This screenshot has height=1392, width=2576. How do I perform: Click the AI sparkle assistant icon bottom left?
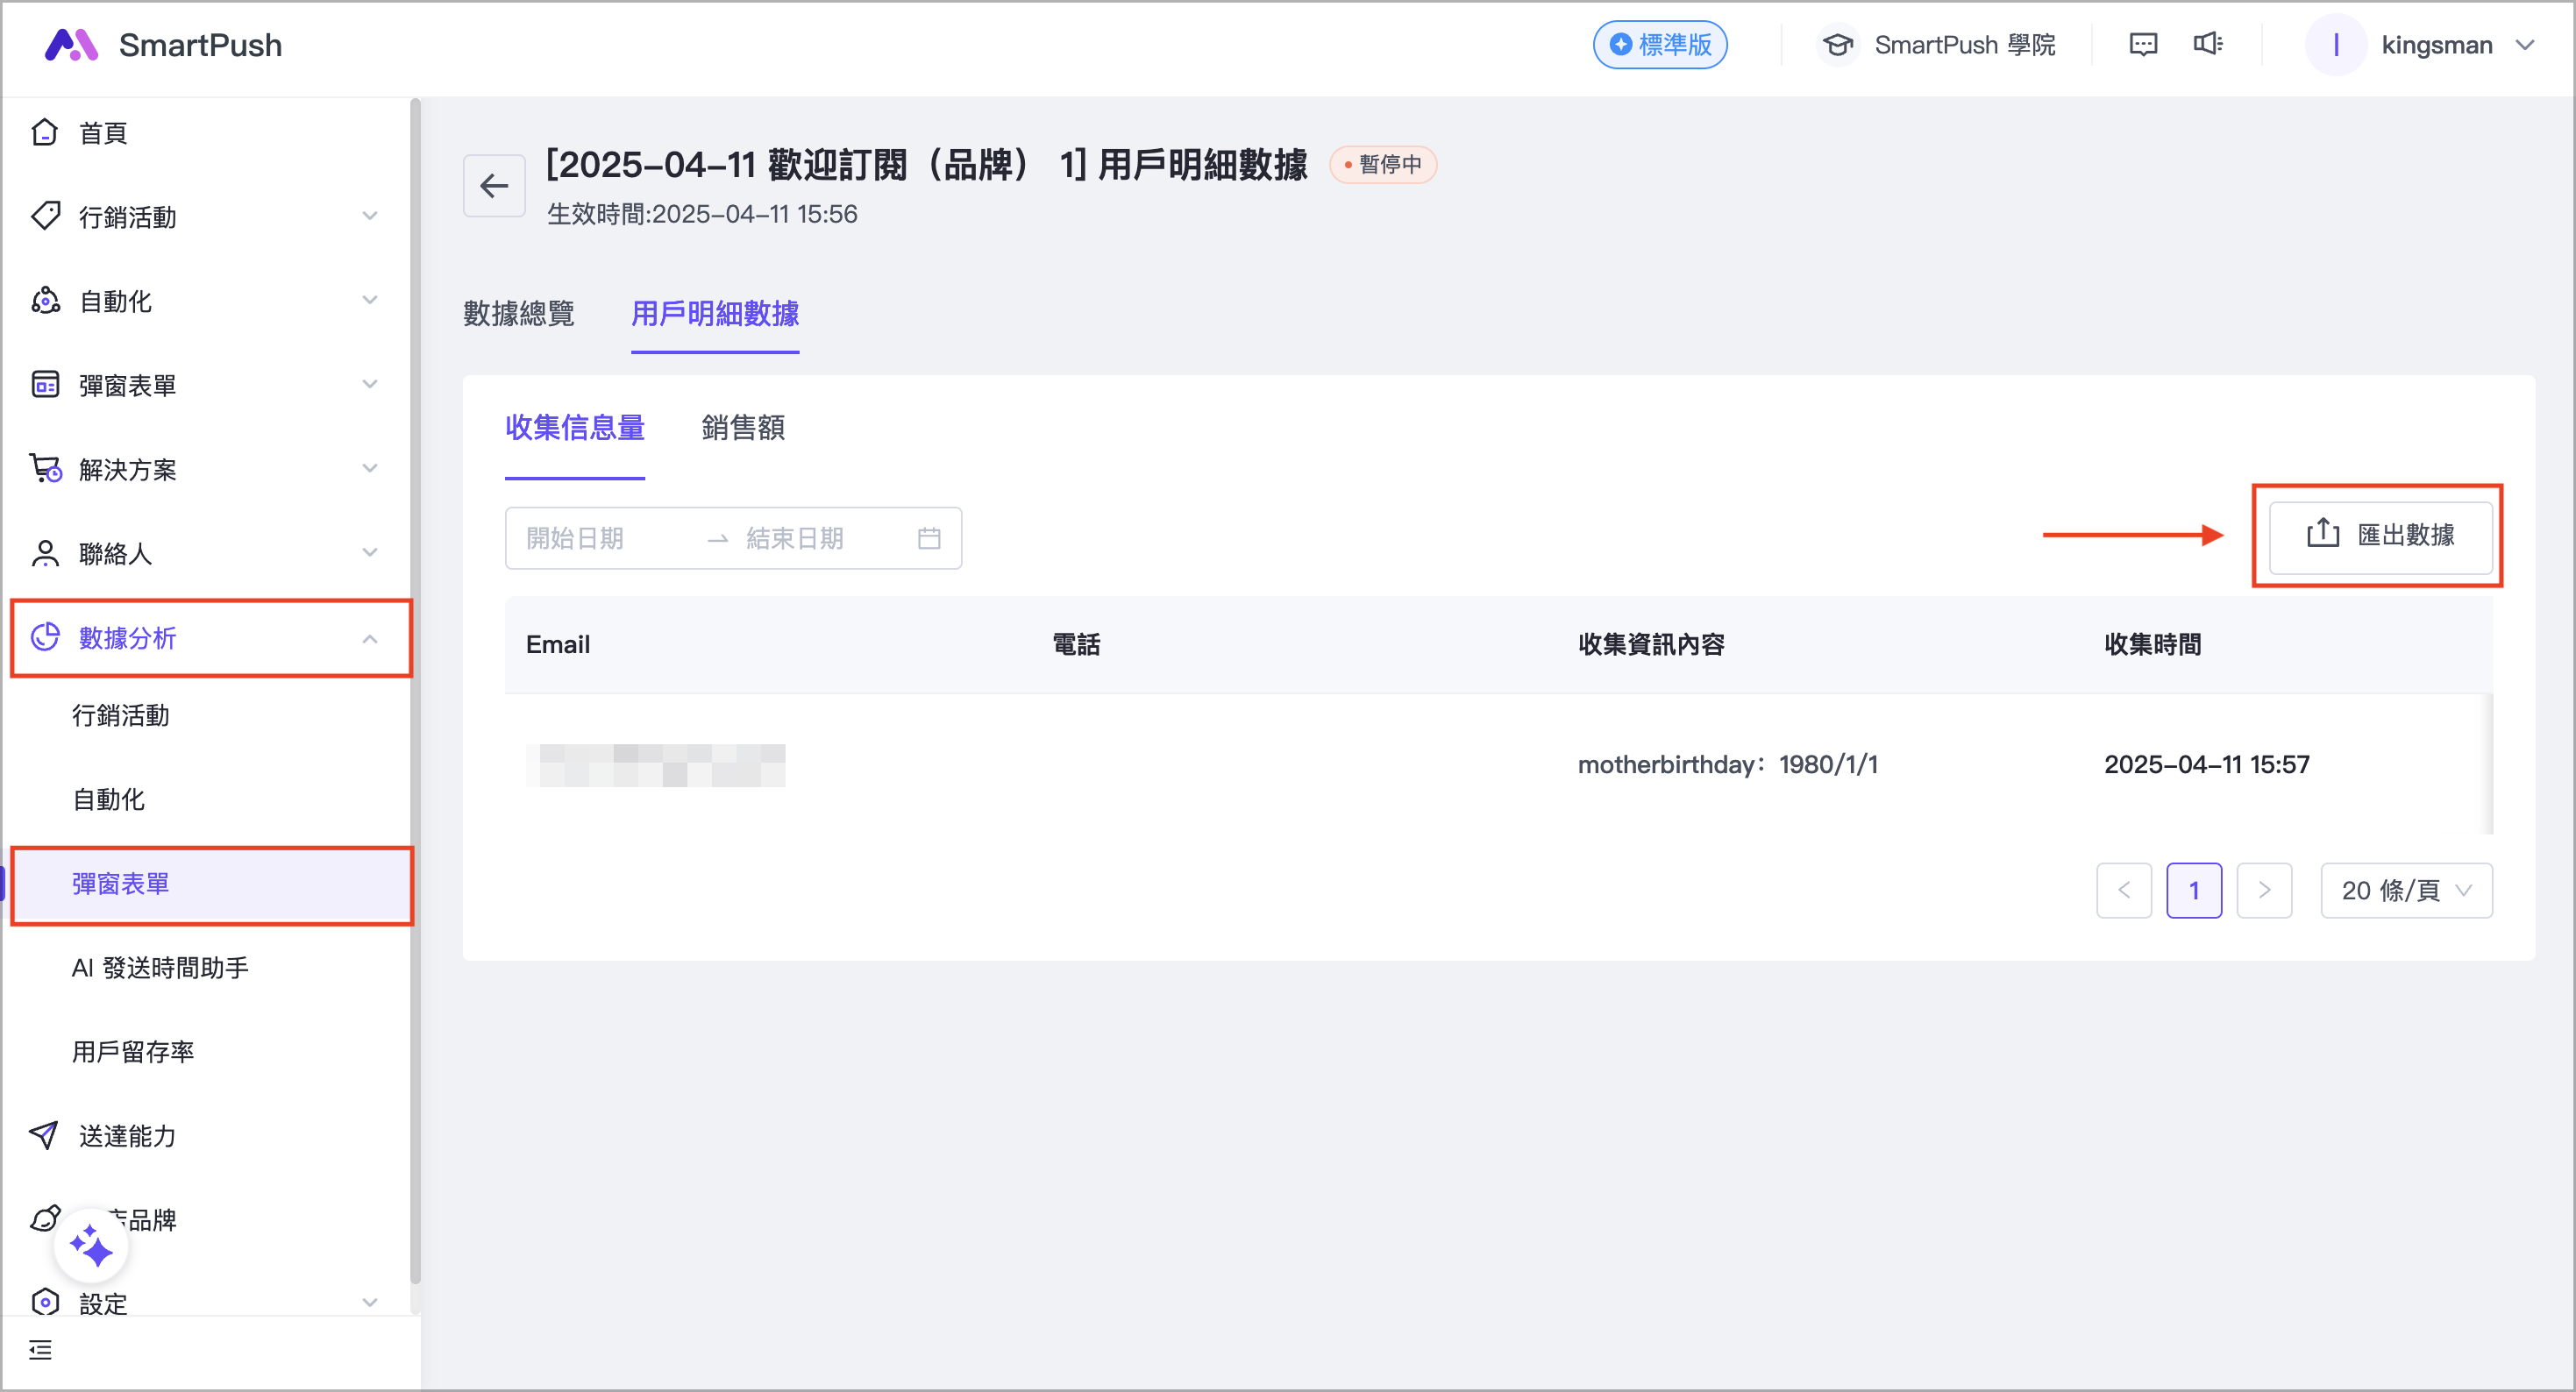click(x=91, y=1245)
